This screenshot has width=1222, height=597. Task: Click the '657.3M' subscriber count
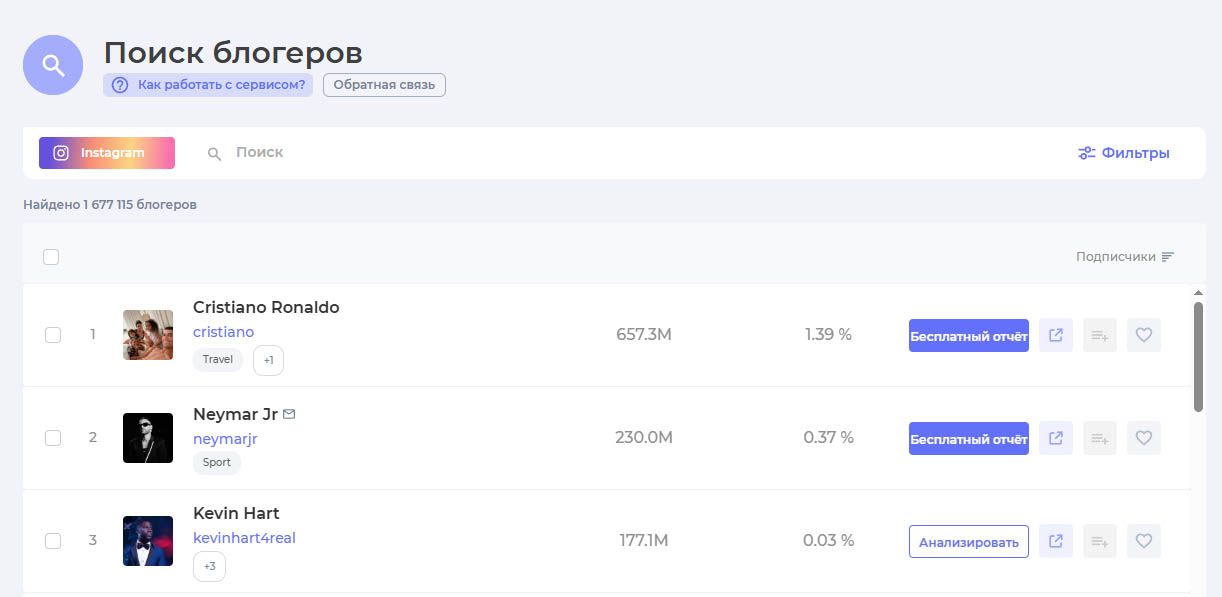[644, 334]
